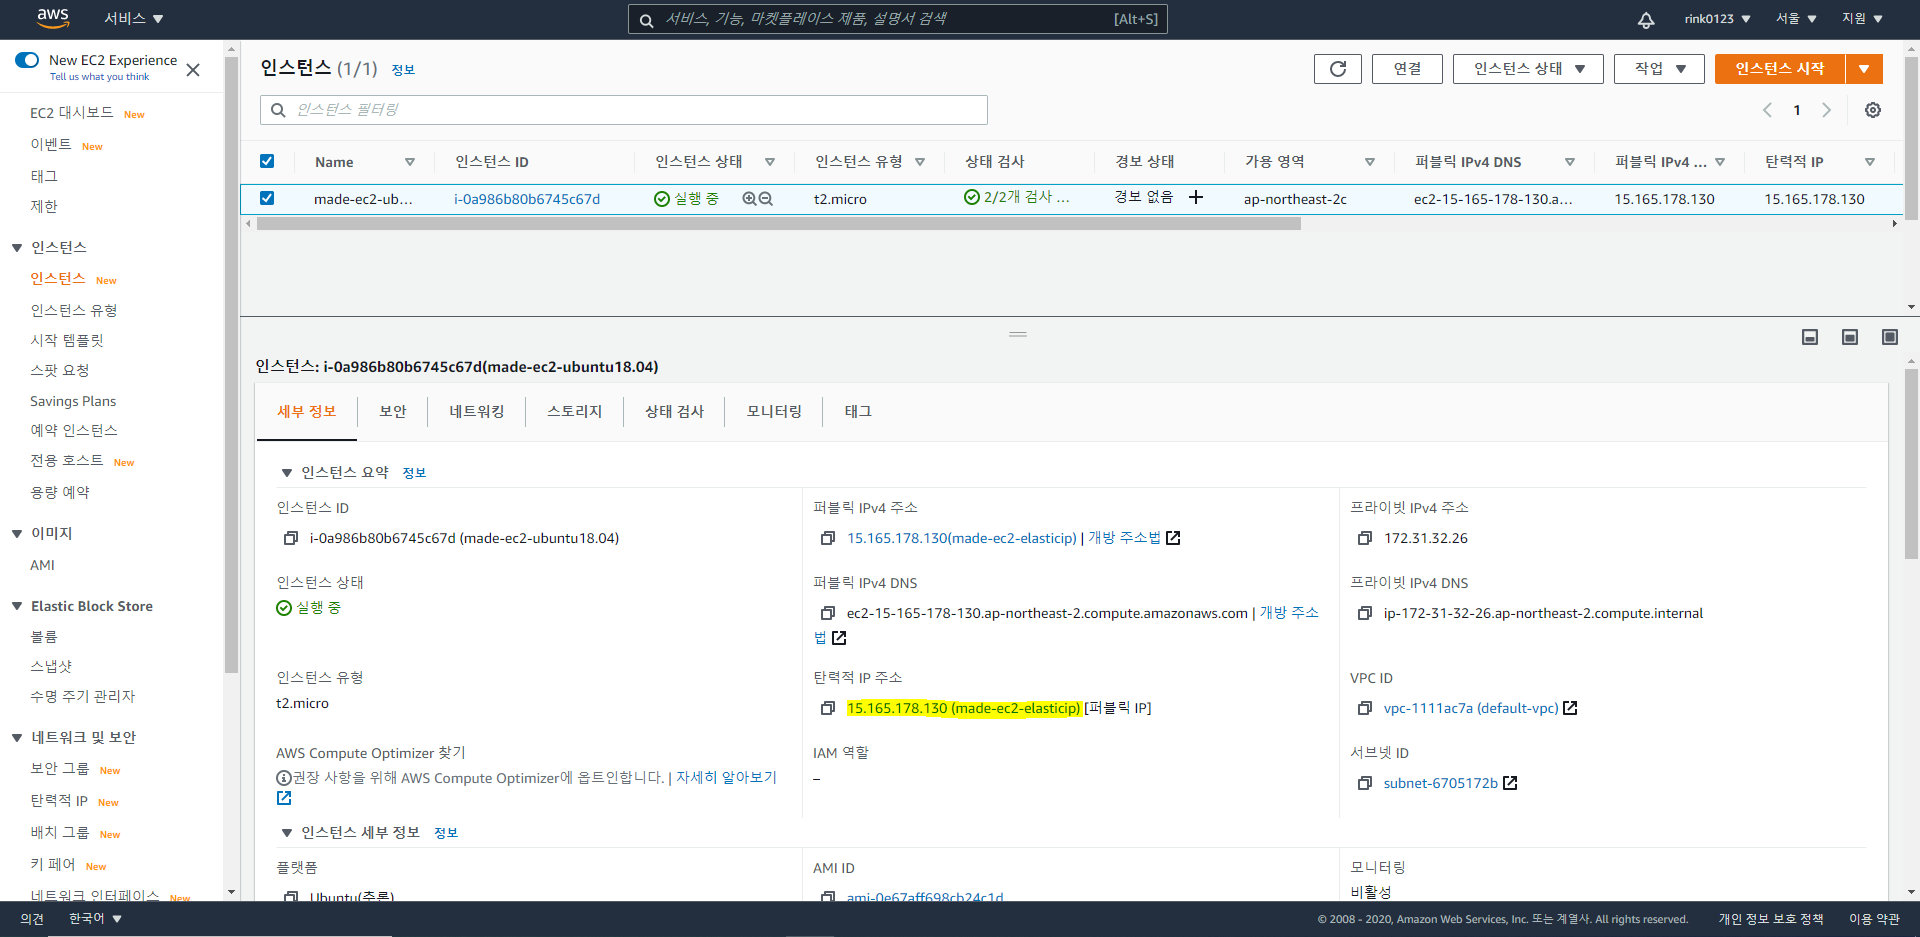Open 탄력적 IP sidebar link
This screenshot has width=1920, height=937.
point(59,801)
